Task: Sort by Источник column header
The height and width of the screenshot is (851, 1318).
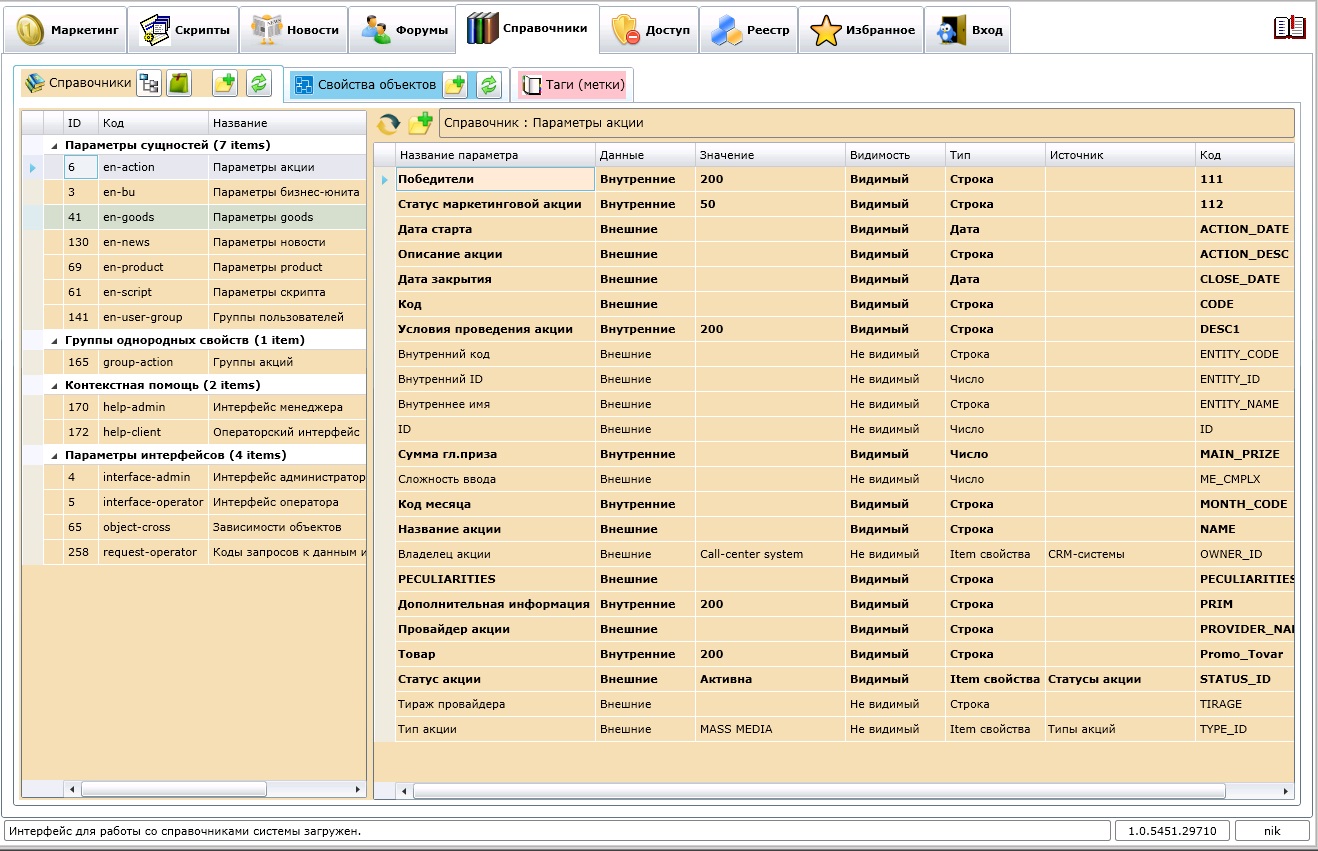Action: [1120, 155]
